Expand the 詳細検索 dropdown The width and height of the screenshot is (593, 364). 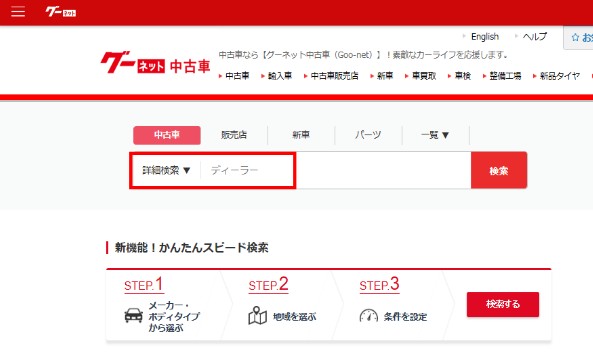click(x=166, y=170)
